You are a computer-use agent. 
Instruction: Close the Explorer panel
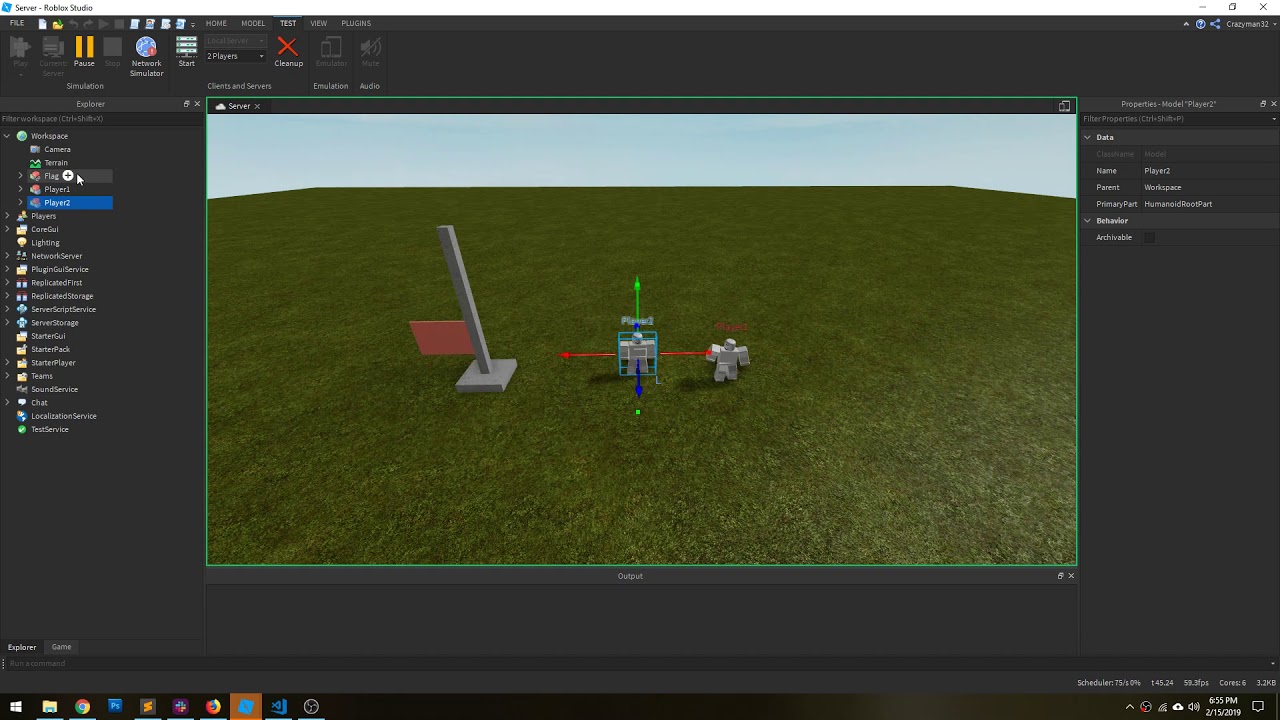[197, 104]
